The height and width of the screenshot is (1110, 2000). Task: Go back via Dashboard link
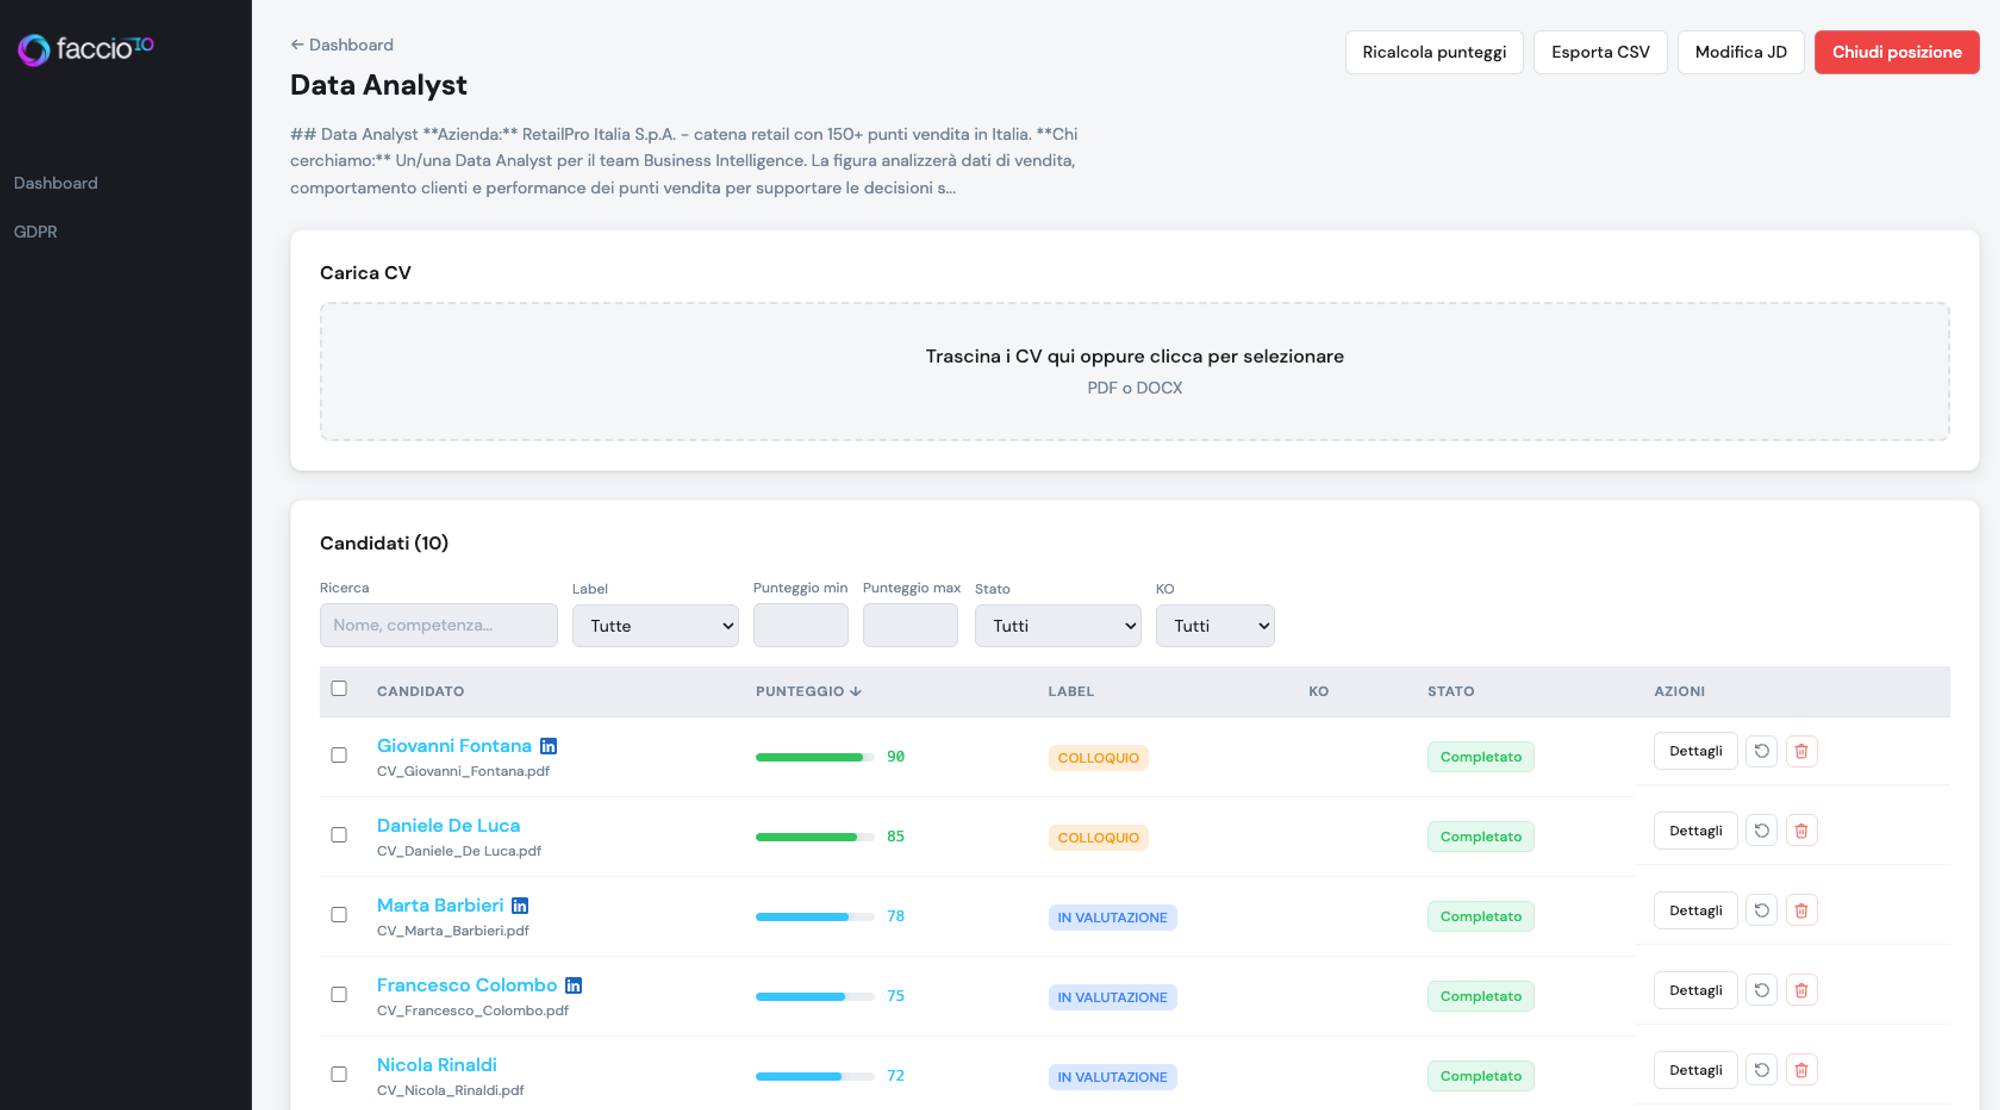[x=342, y=45]
